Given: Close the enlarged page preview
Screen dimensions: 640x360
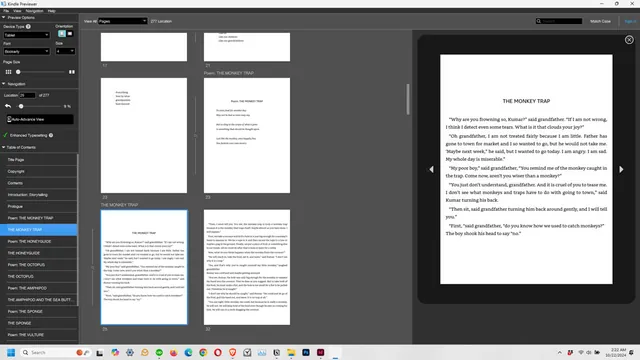Looking at the screenshot, I should point(629,40).
